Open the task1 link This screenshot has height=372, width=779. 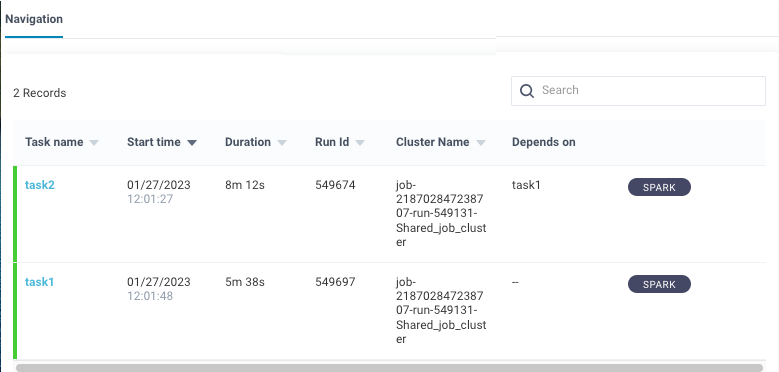[39, 282]
